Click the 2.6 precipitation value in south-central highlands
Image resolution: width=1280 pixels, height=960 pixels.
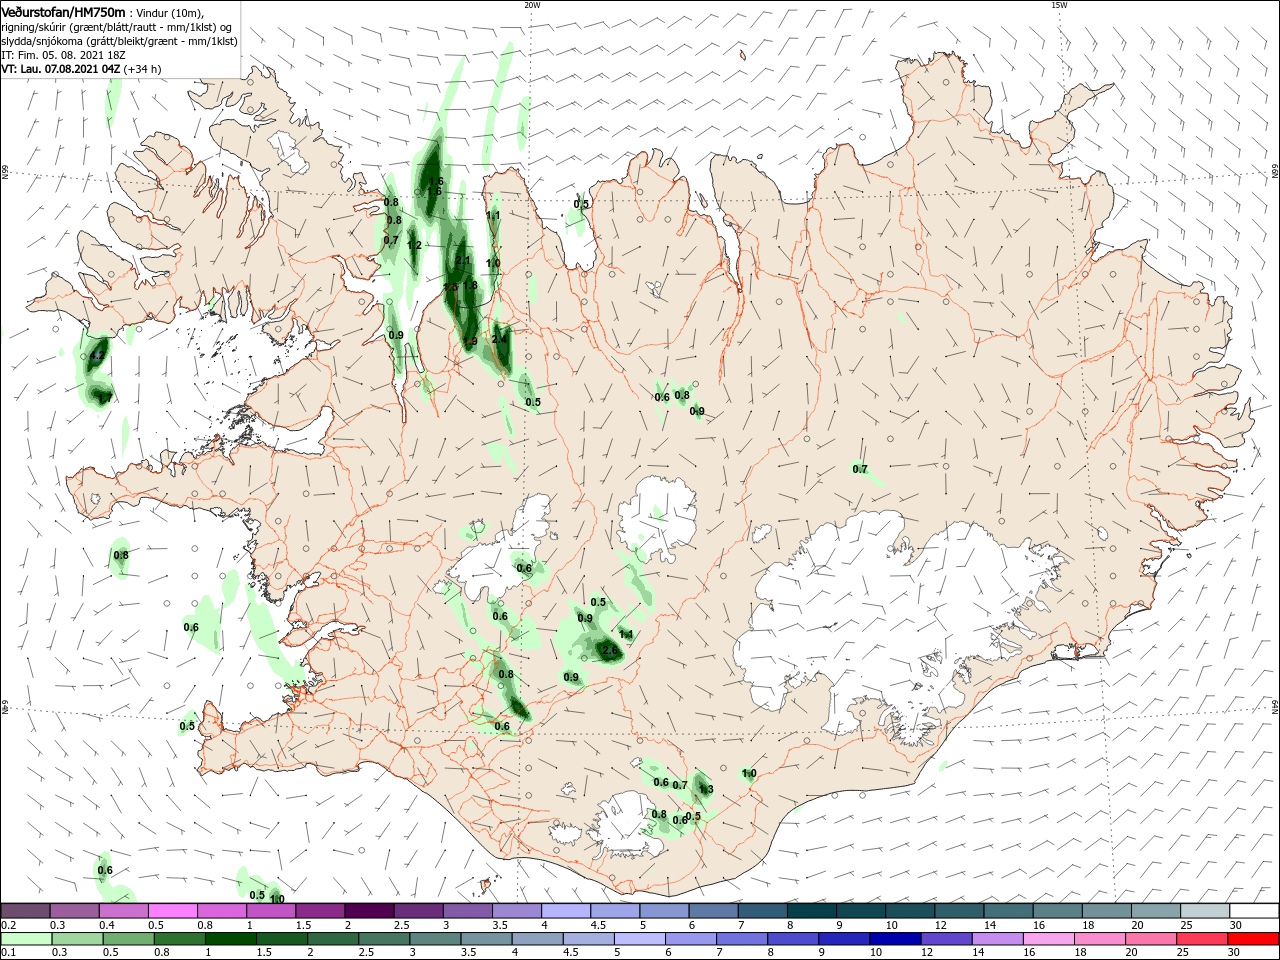(609, 650)
